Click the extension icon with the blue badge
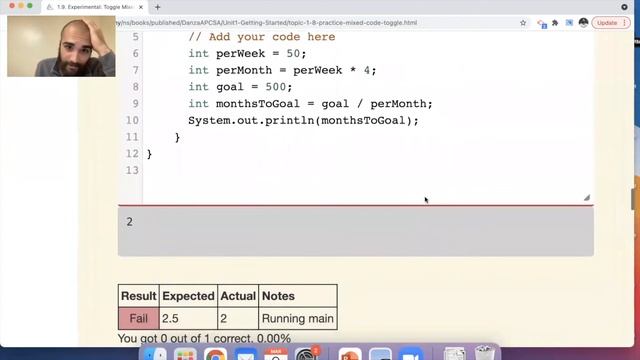 (542, 24)
